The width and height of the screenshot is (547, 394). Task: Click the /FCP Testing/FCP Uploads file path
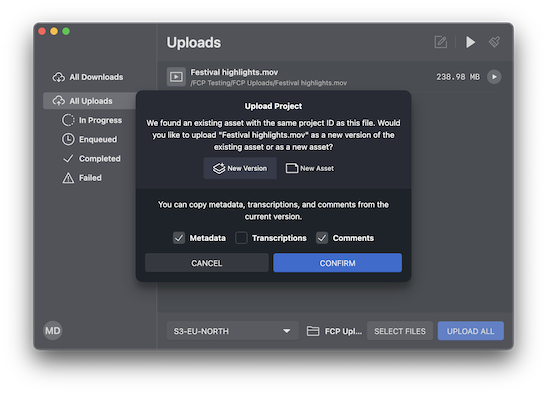(269, 83)
